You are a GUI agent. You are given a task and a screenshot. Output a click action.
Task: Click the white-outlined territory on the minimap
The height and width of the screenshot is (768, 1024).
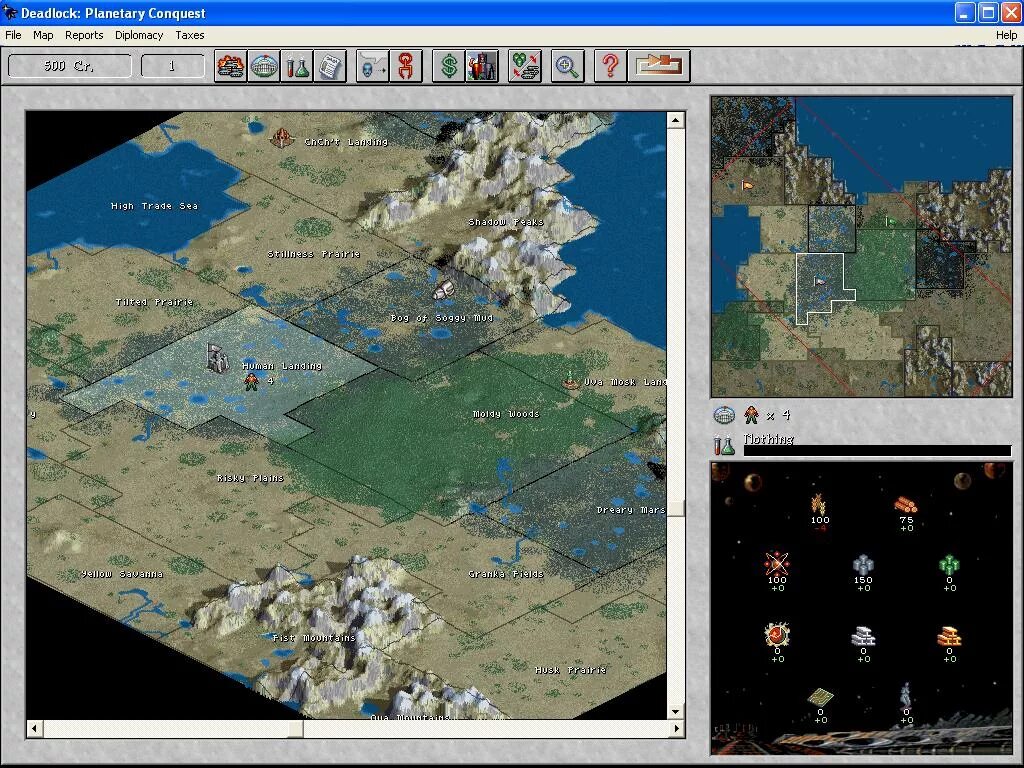click(x=820, y=286)
